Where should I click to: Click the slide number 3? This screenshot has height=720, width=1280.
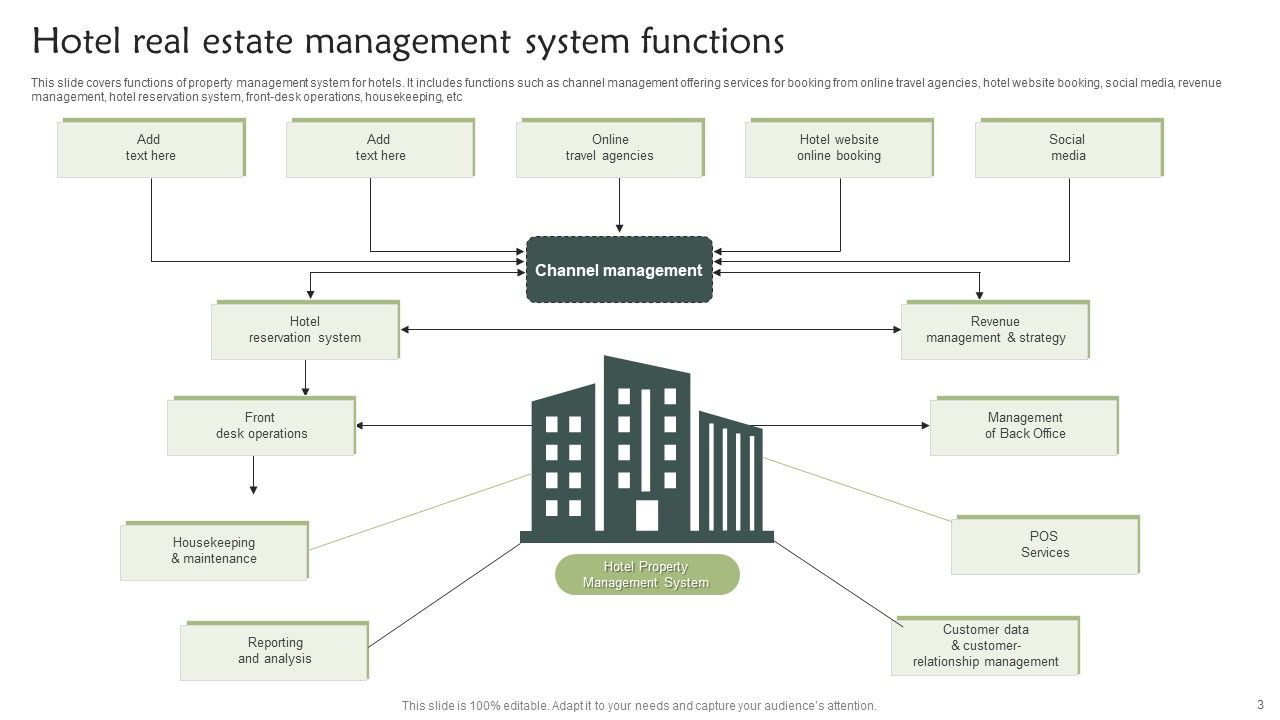point(1260,704)
